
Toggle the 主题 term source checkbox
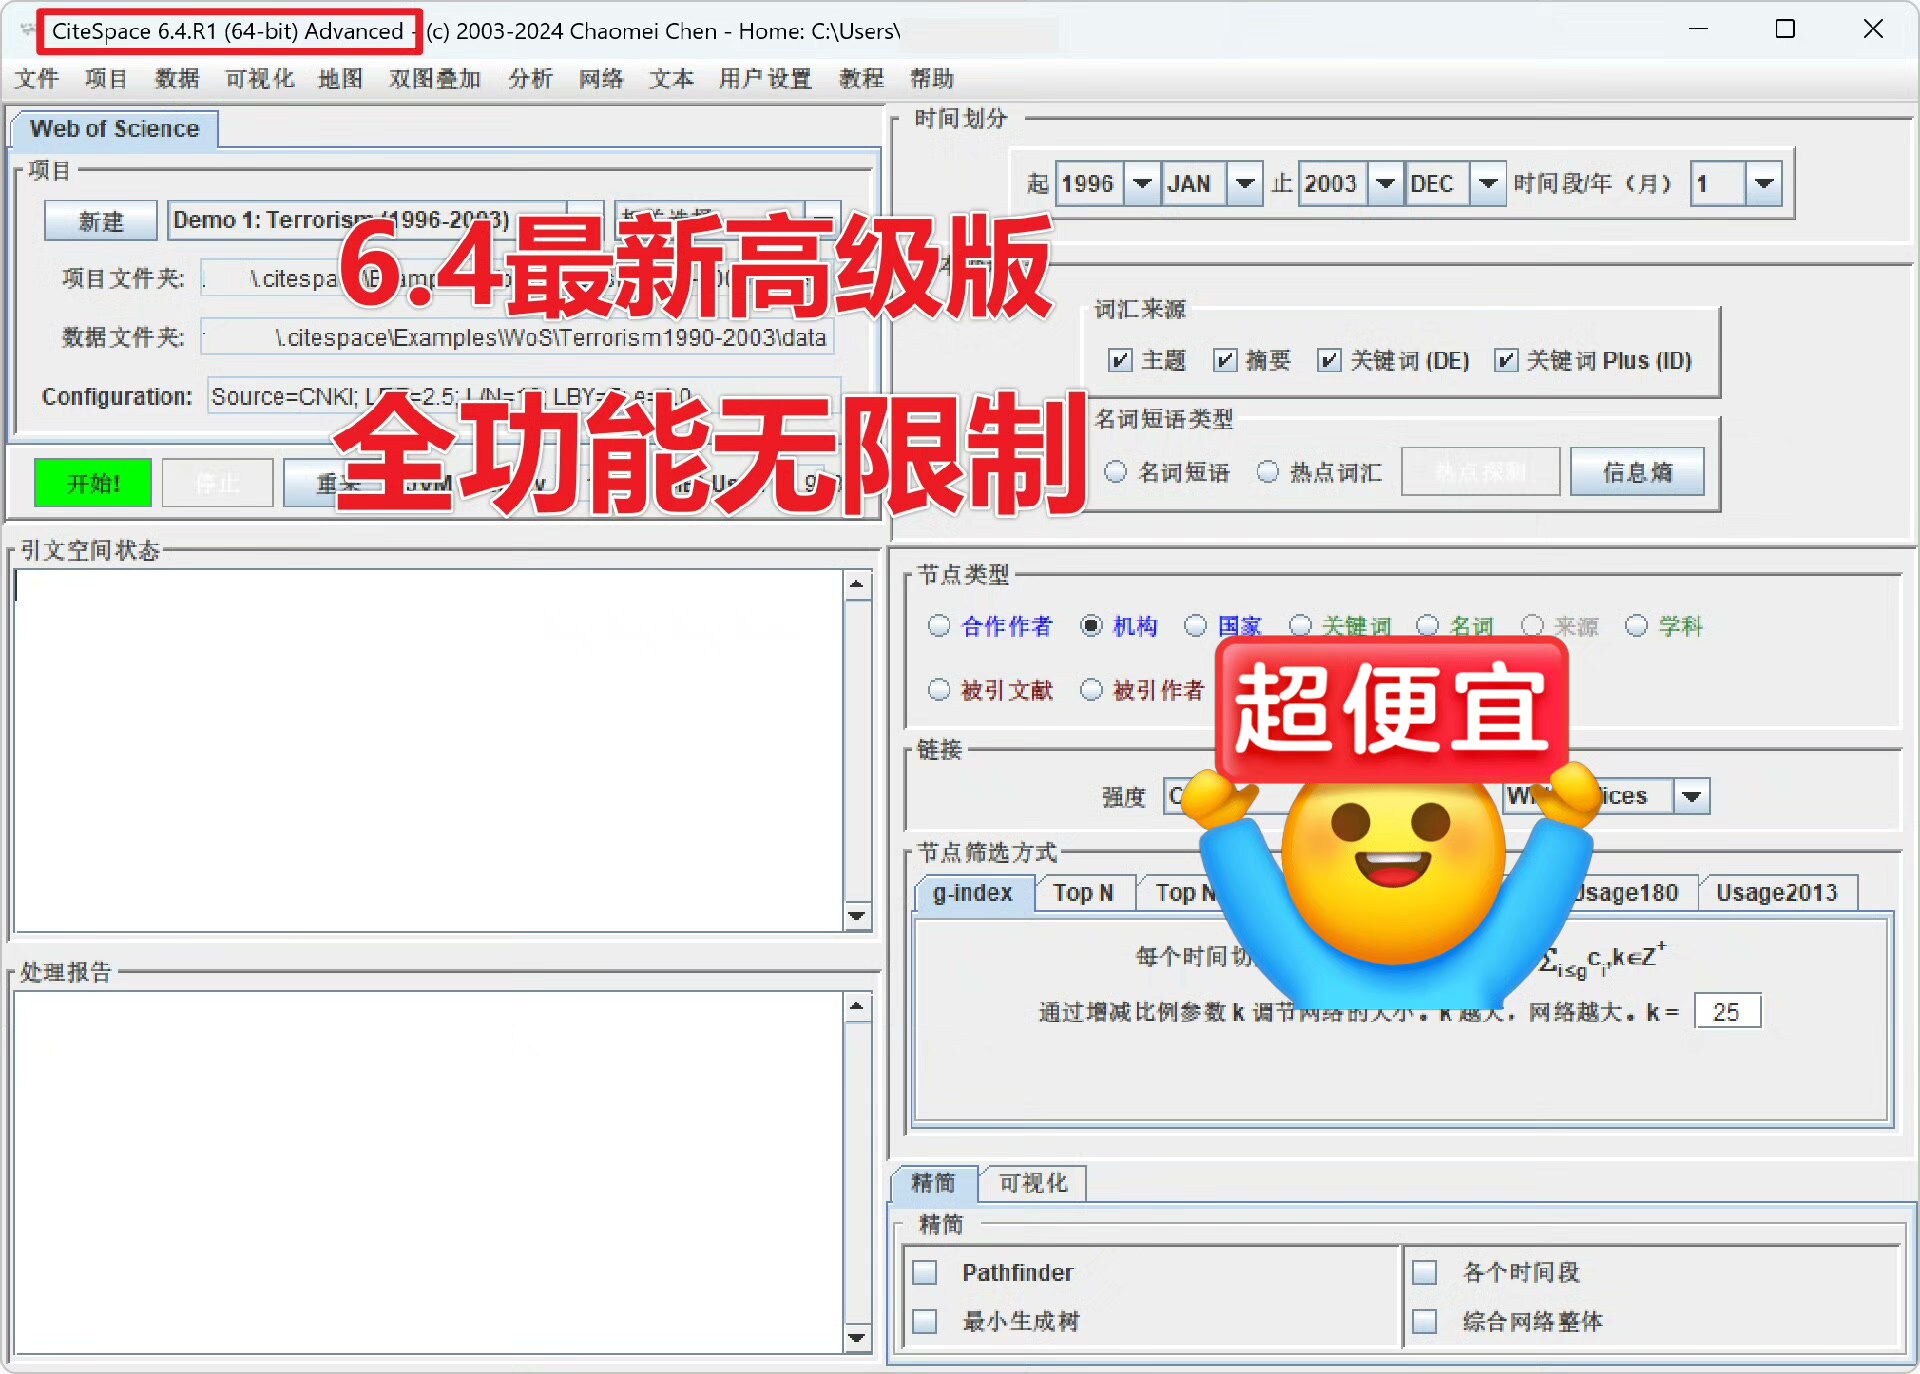click(x=1120, y=360)
